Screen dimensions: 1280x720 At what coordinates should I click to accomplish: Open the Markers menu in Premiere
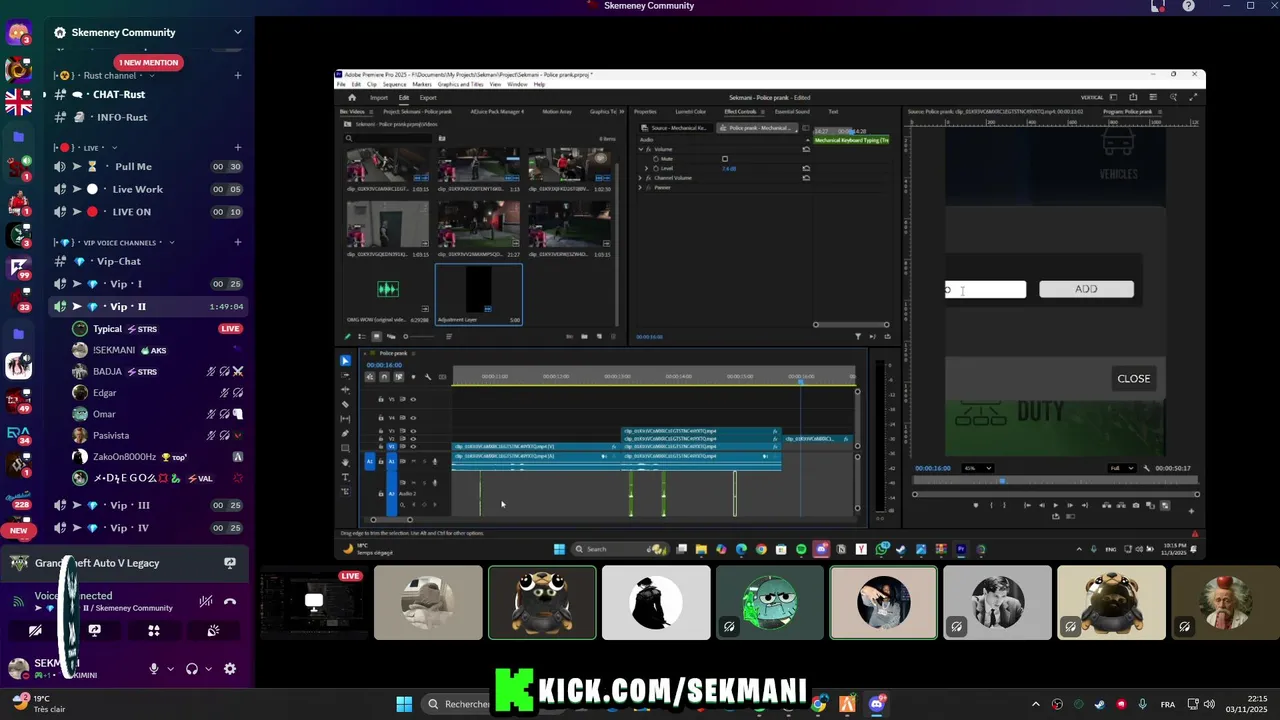[x=422, y=84]
